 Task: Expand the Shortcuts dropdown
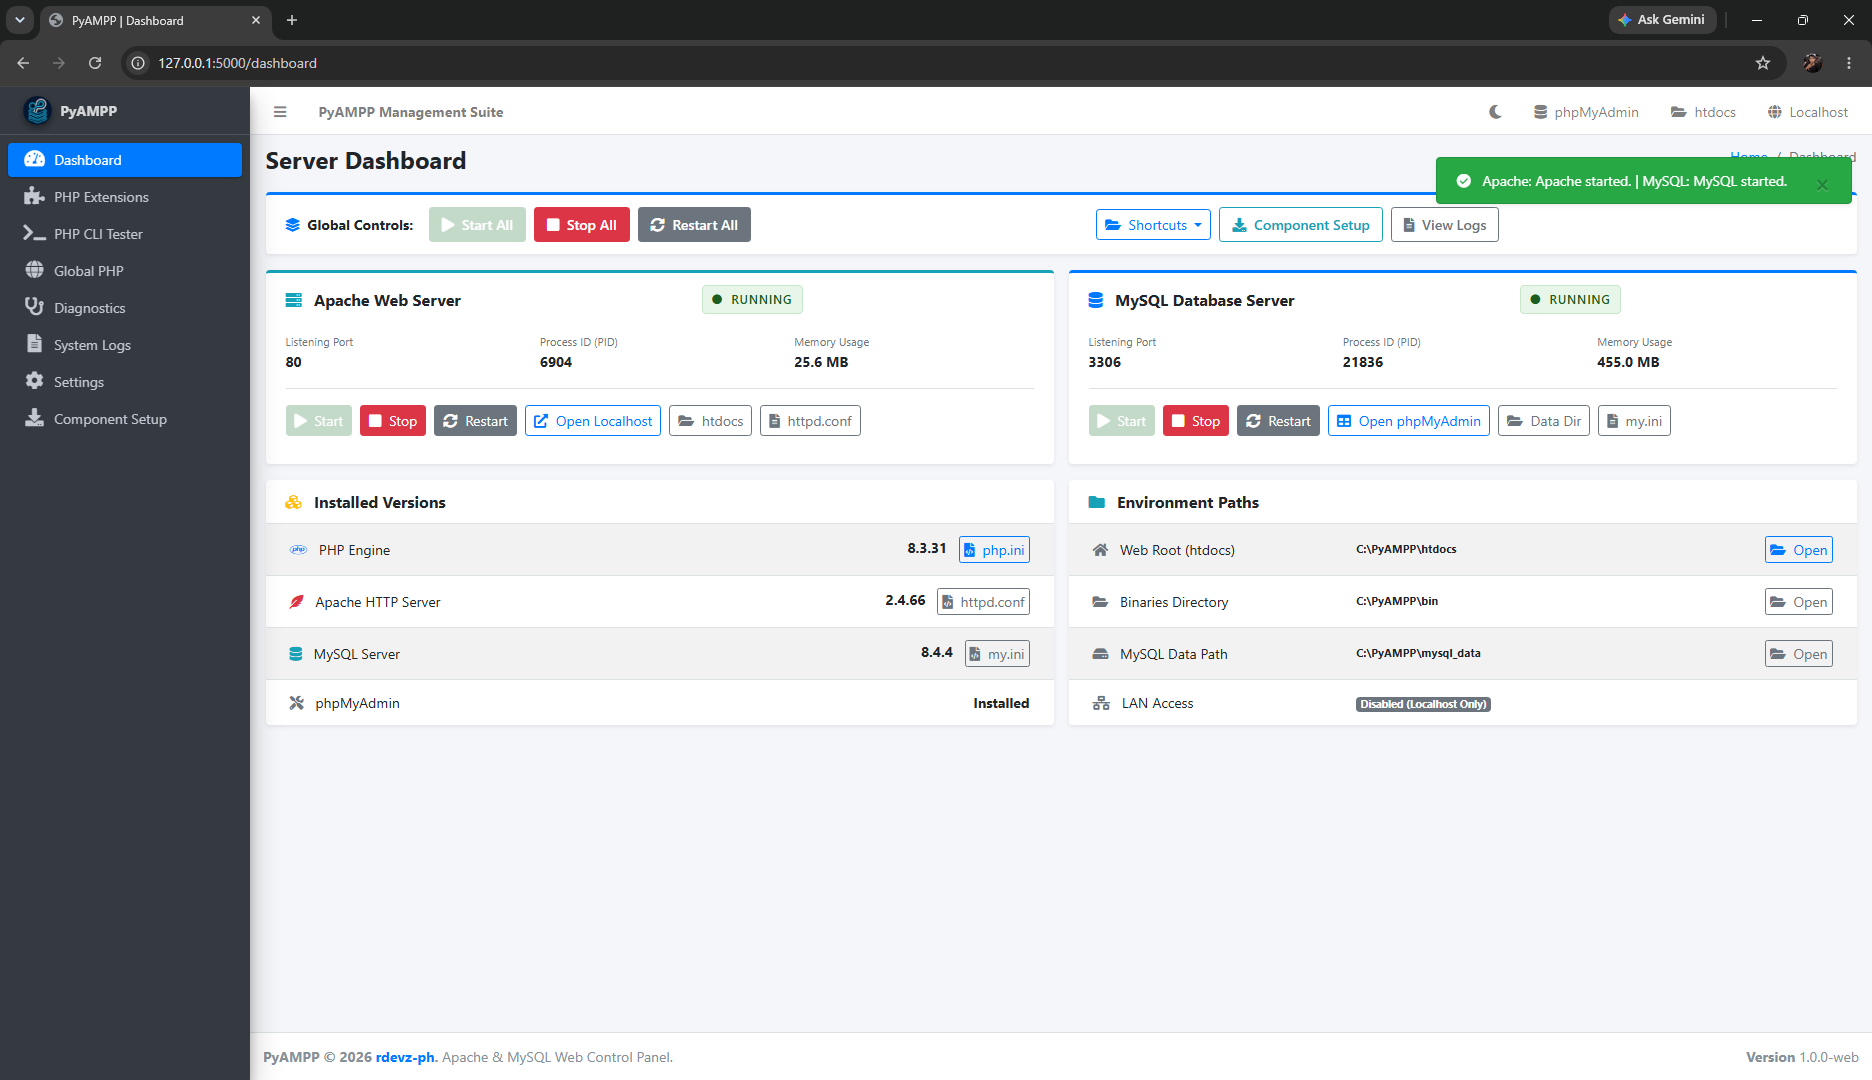pos(1153,225)
